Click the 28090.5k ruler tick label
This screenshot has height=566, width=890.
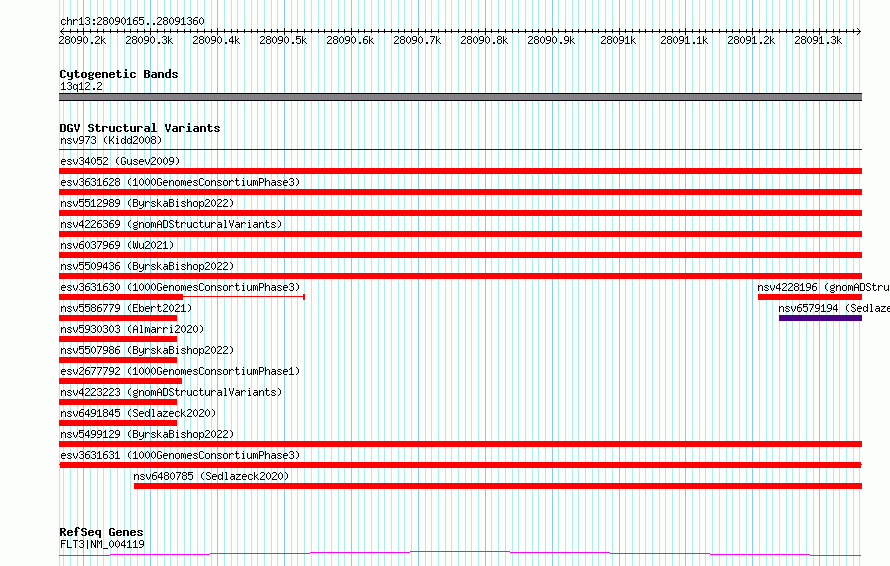point(283,40)
